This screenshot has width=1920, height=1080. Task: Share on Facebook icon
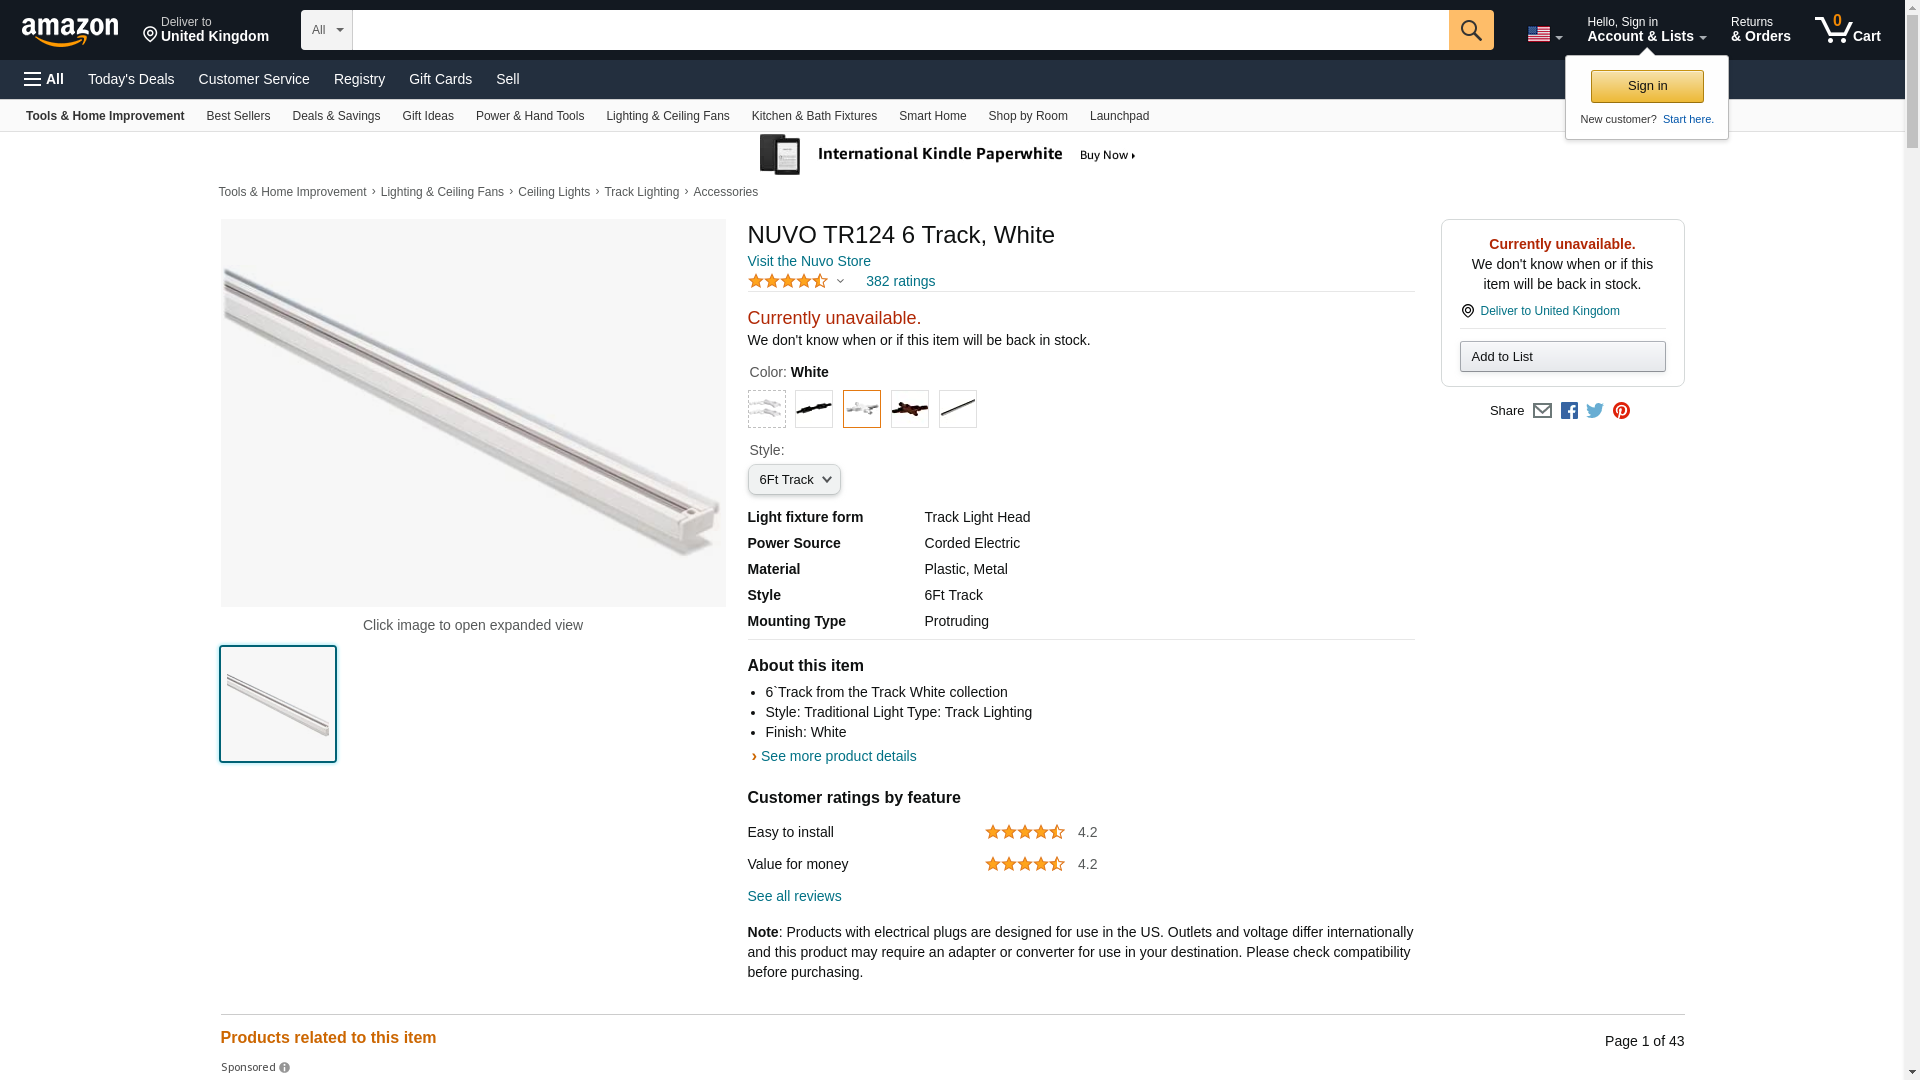1569,411
